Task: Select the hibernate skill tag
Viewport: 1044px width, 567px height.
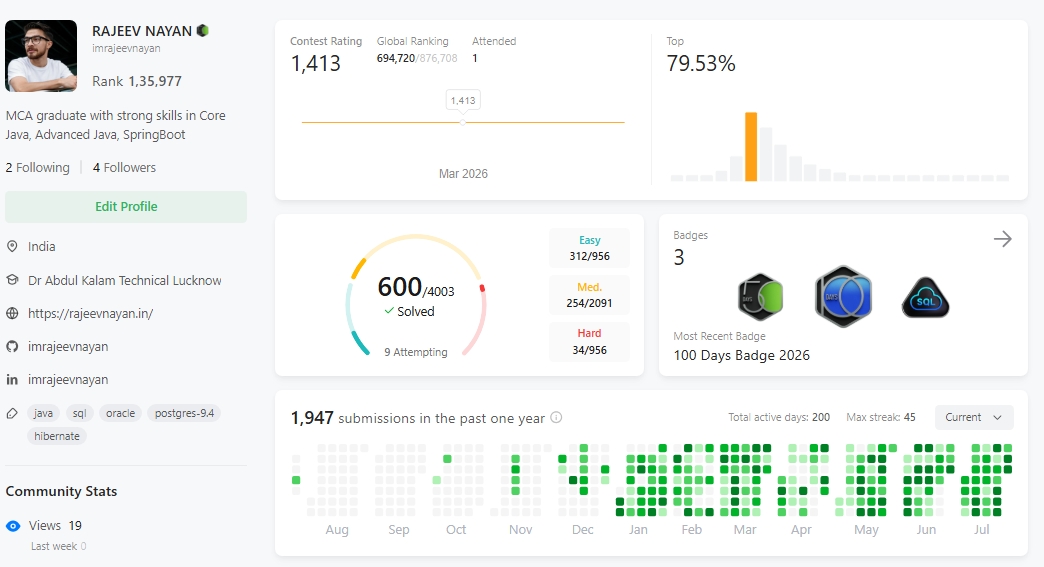Action: pyautogui.click(x=57, y=436)
